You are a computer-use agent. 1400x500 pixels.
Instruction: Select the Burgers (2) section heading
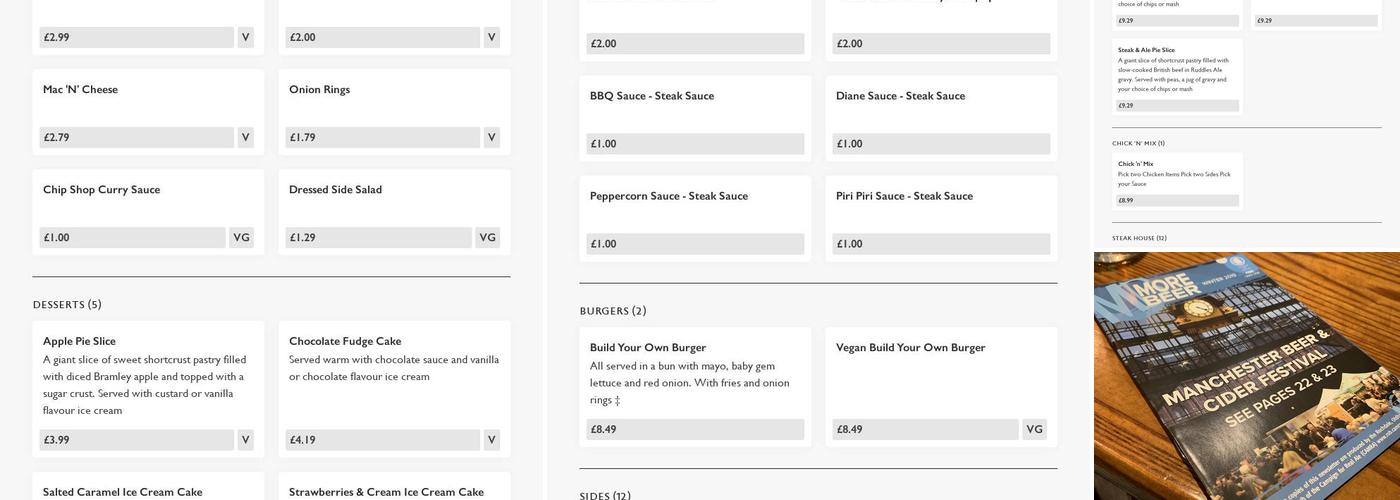pyautogui.click(x=613, y=311)
